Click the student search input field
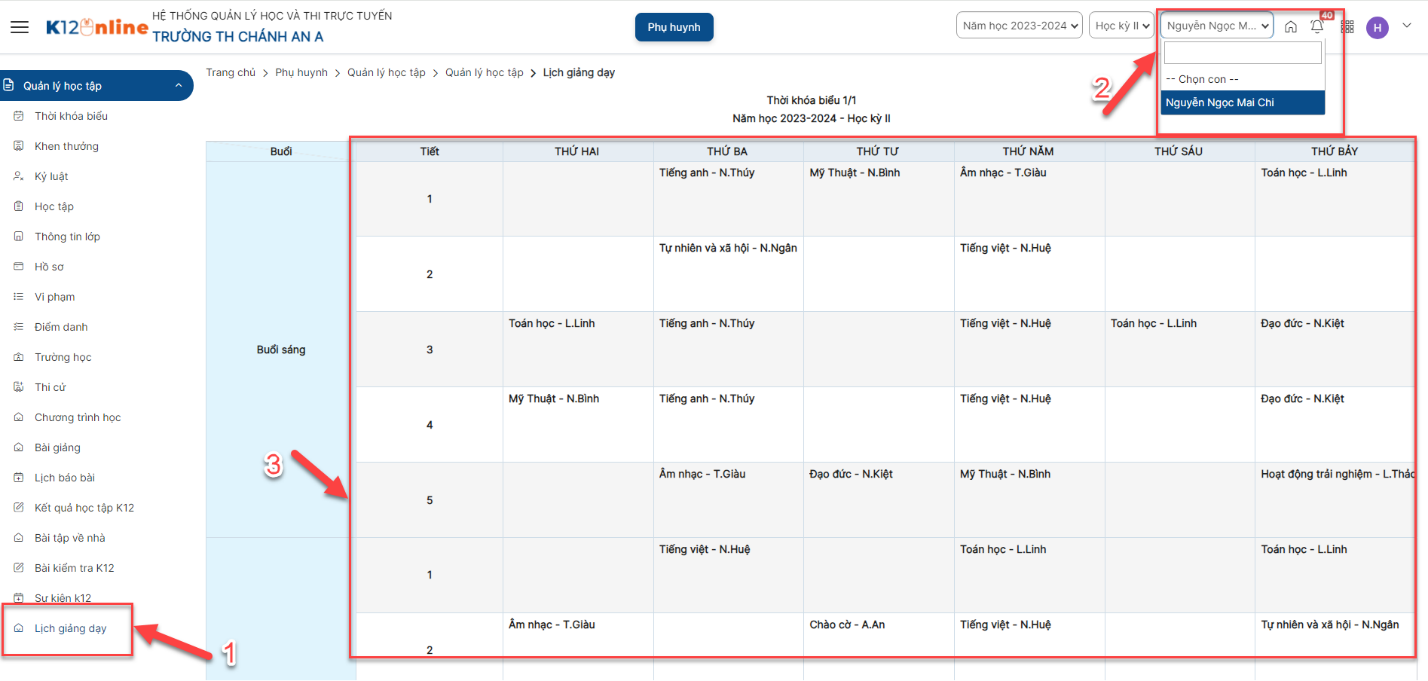The height and width of the screenshot is (681, 1428). pyautogui.click(x=1242, y=53)
